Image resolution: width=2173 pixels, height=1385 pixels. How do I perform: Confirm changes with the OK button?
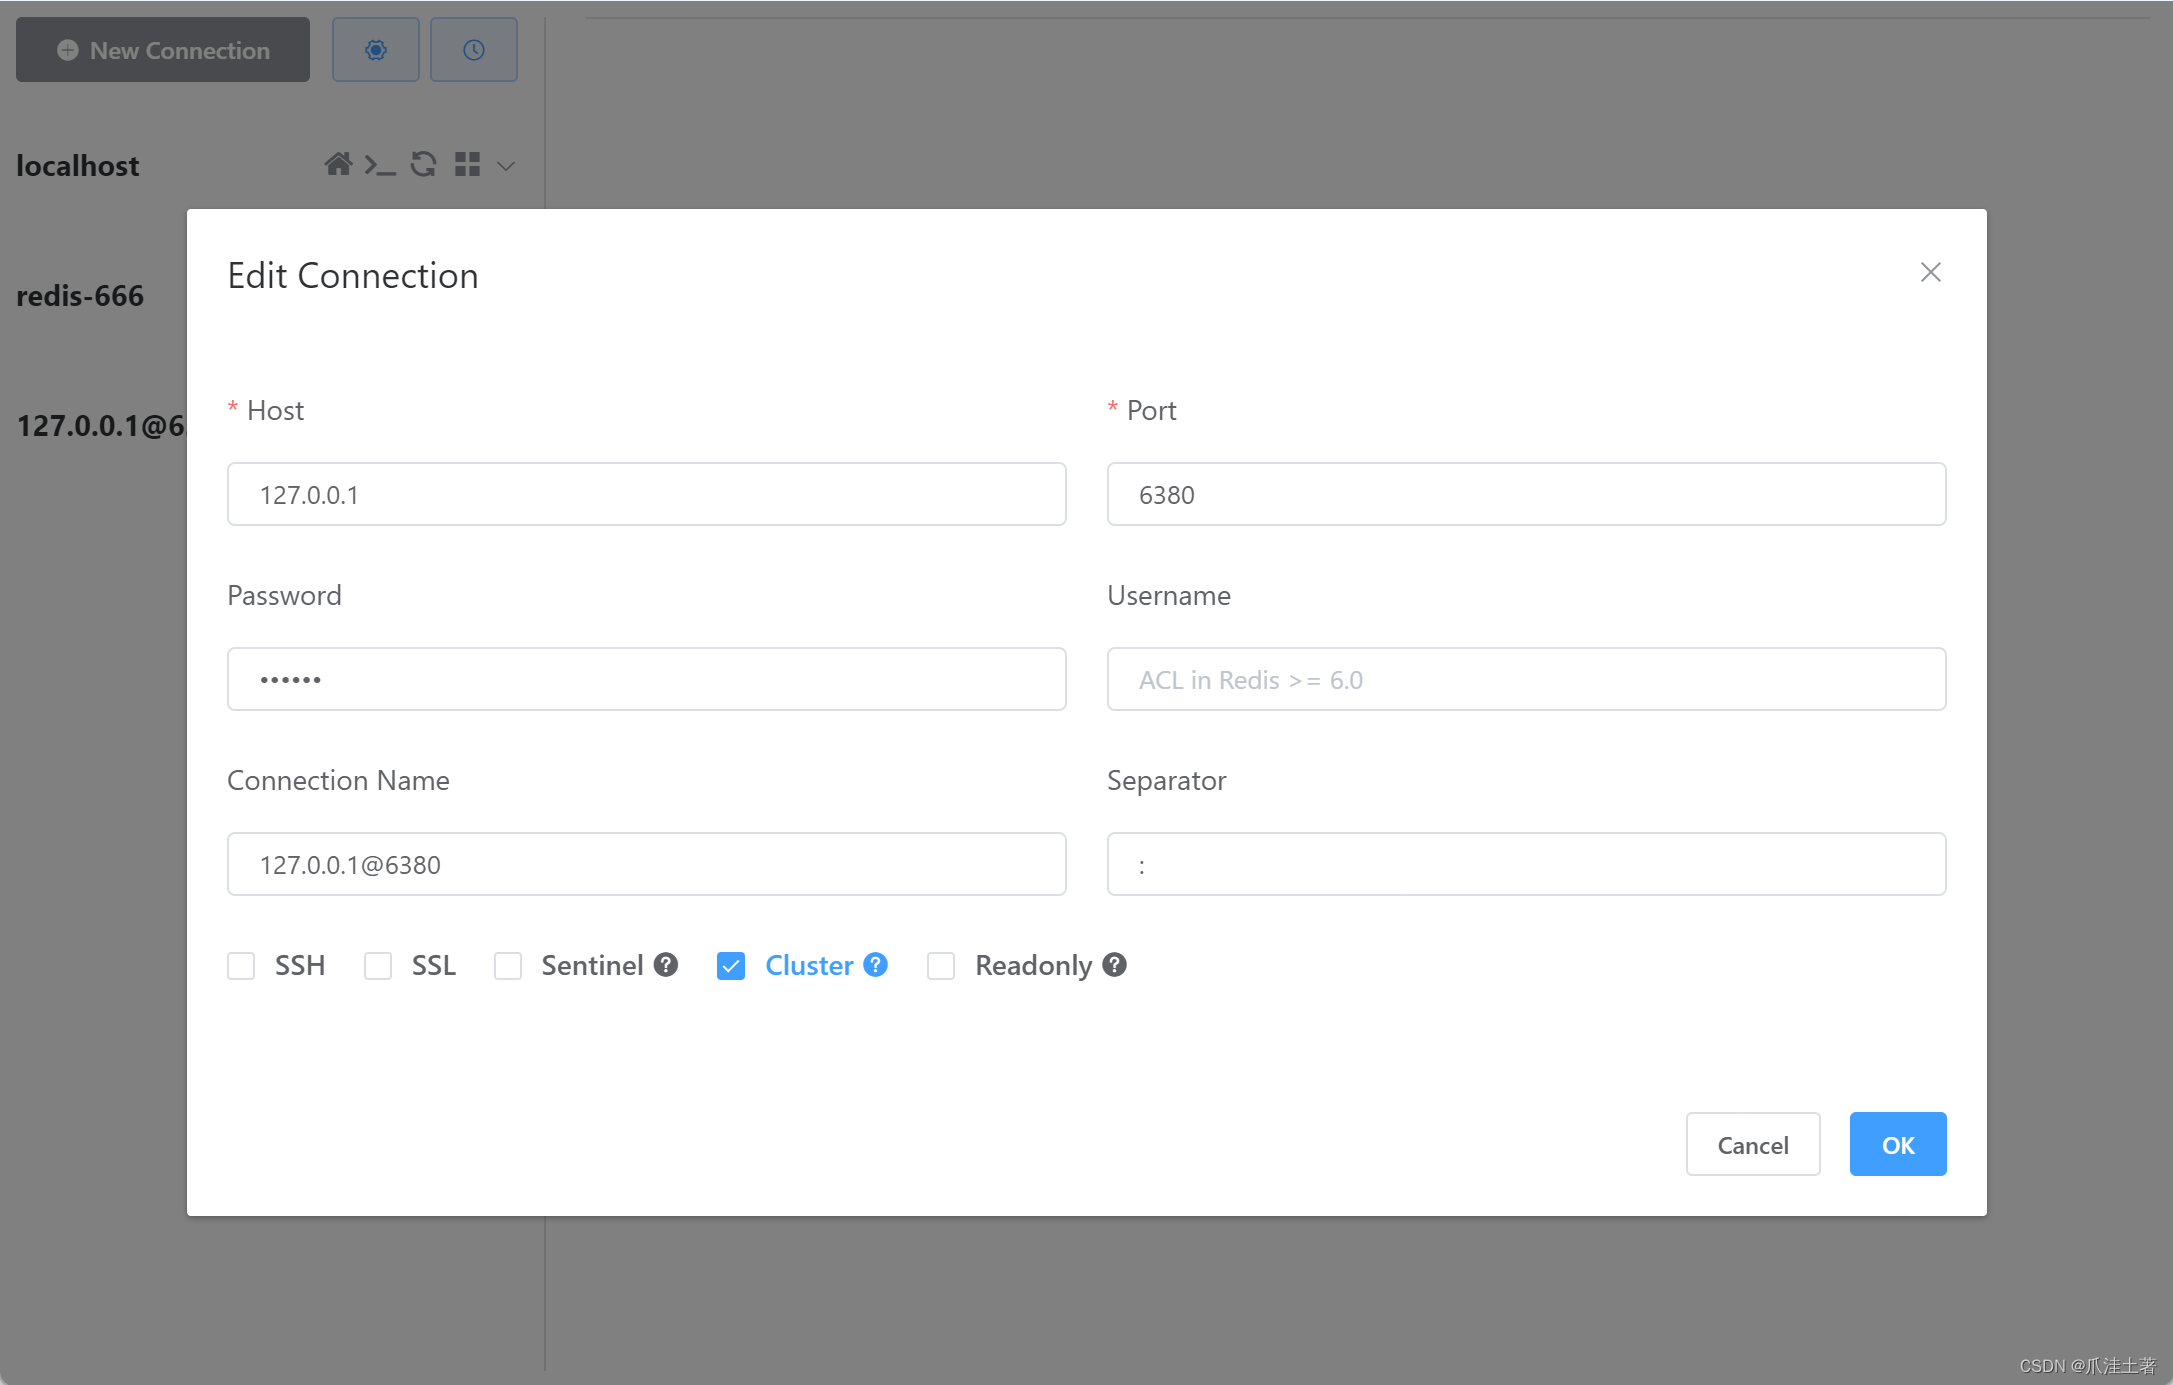1897,1144
